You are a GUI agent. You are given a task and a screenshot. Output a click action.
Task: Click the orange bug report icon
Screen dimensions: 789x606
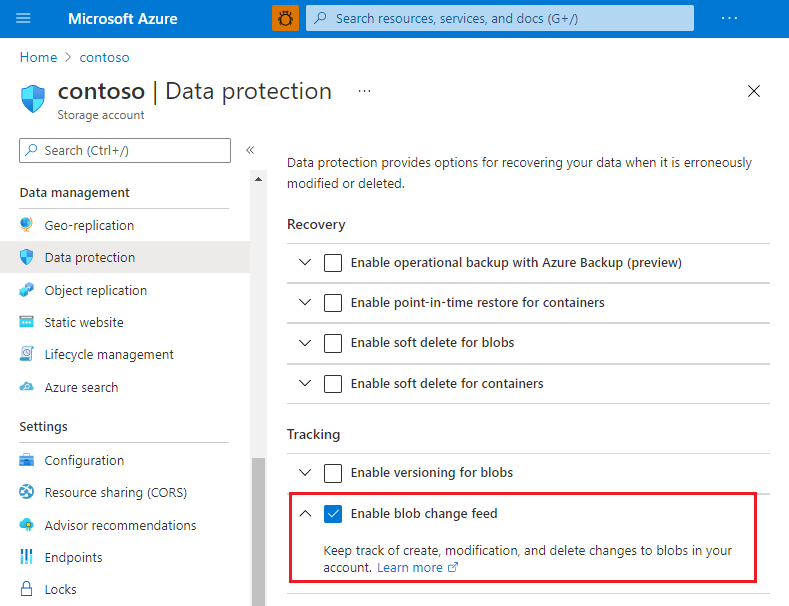coord(285,18)
